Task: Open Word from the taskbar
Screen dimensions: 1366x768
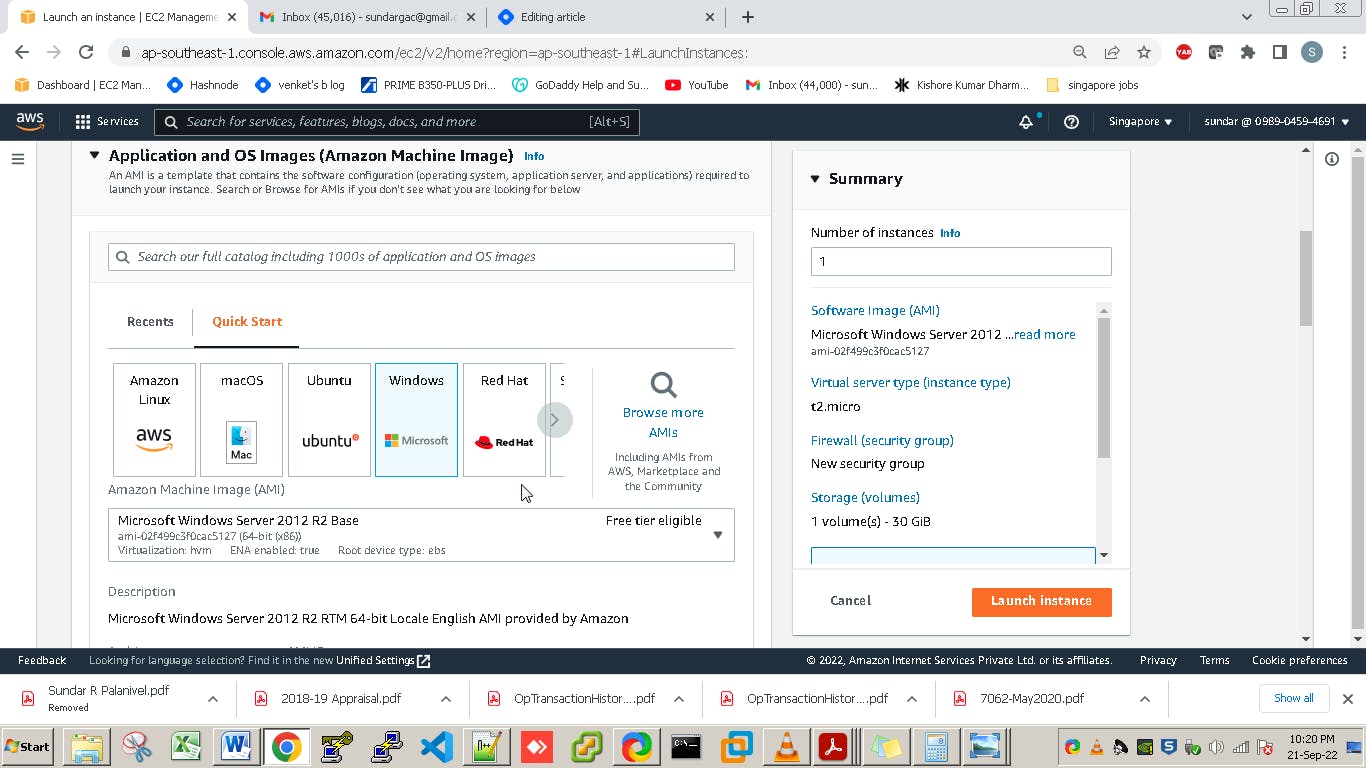Action: point(237,747)
